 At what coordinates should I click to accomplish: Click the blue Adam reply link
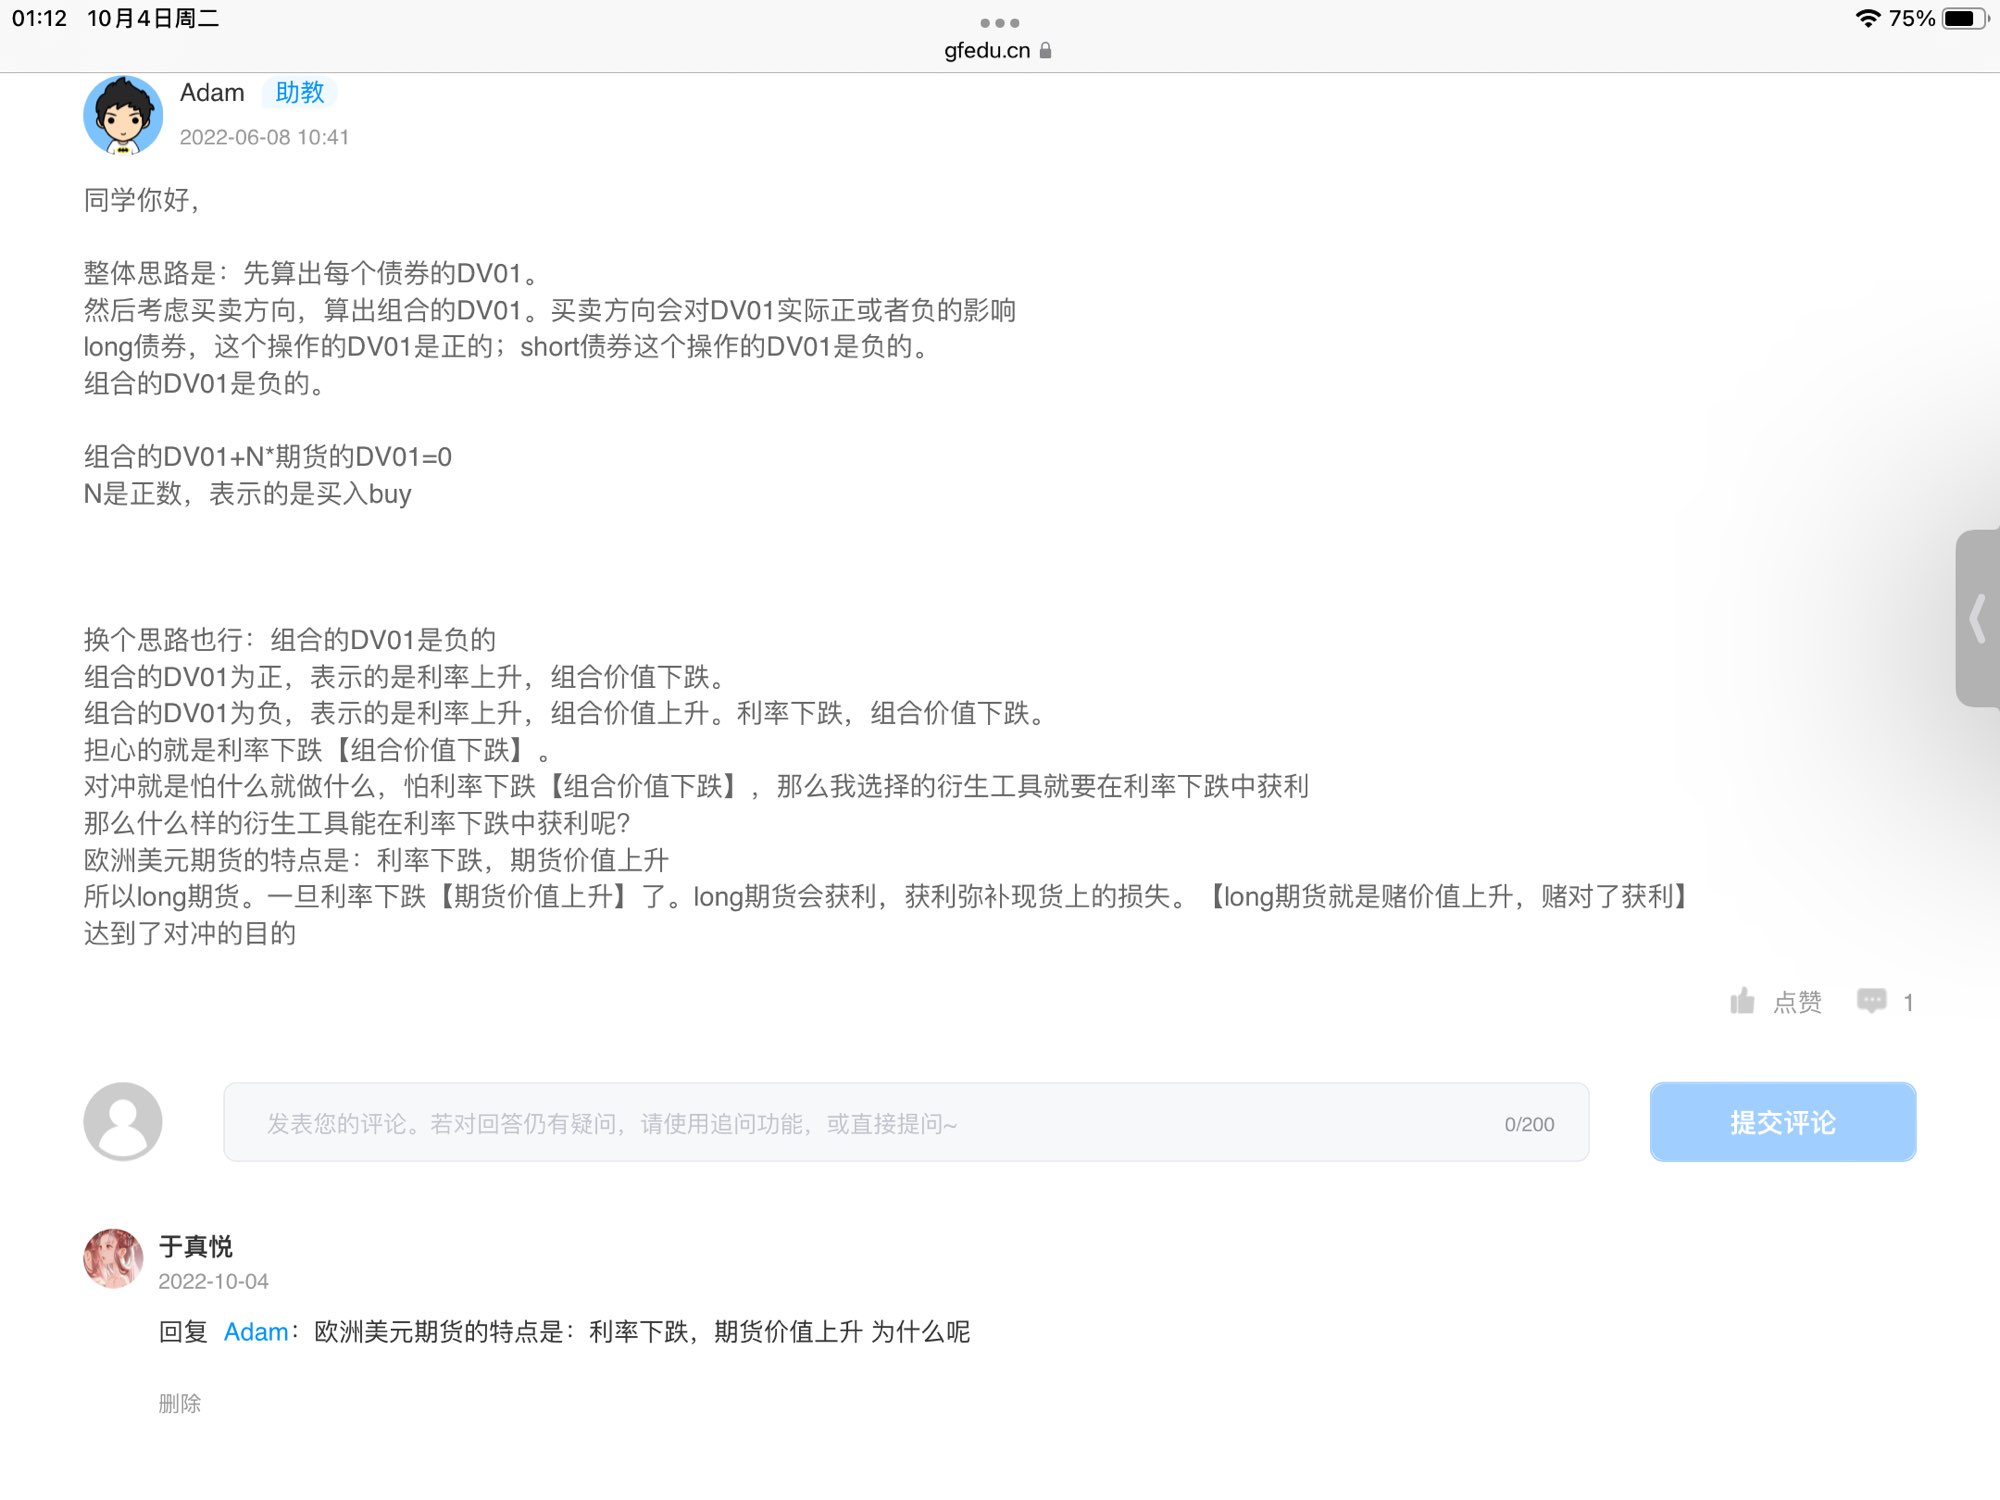tap(255, 1332)
